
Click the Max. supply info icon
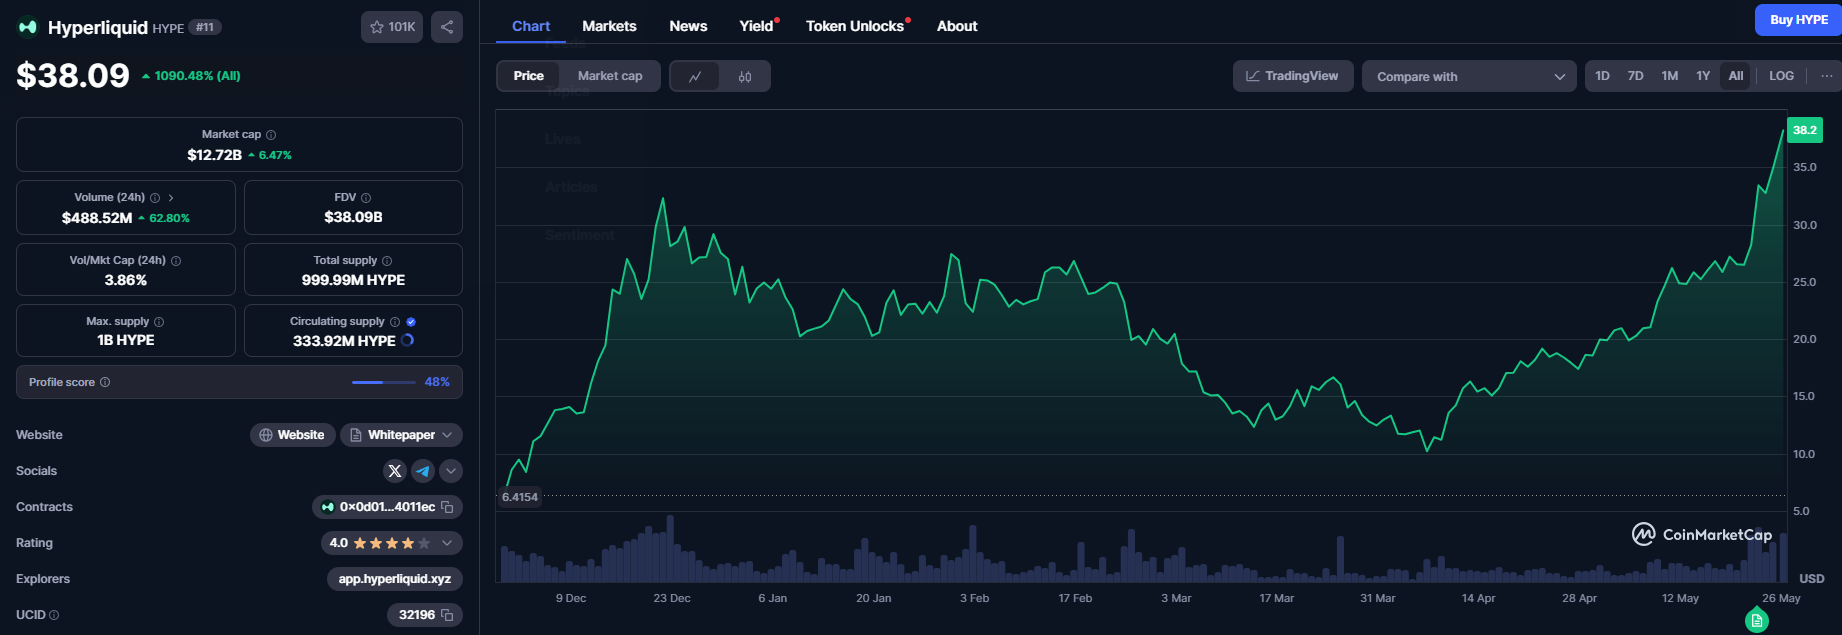(x=159, y=322)
